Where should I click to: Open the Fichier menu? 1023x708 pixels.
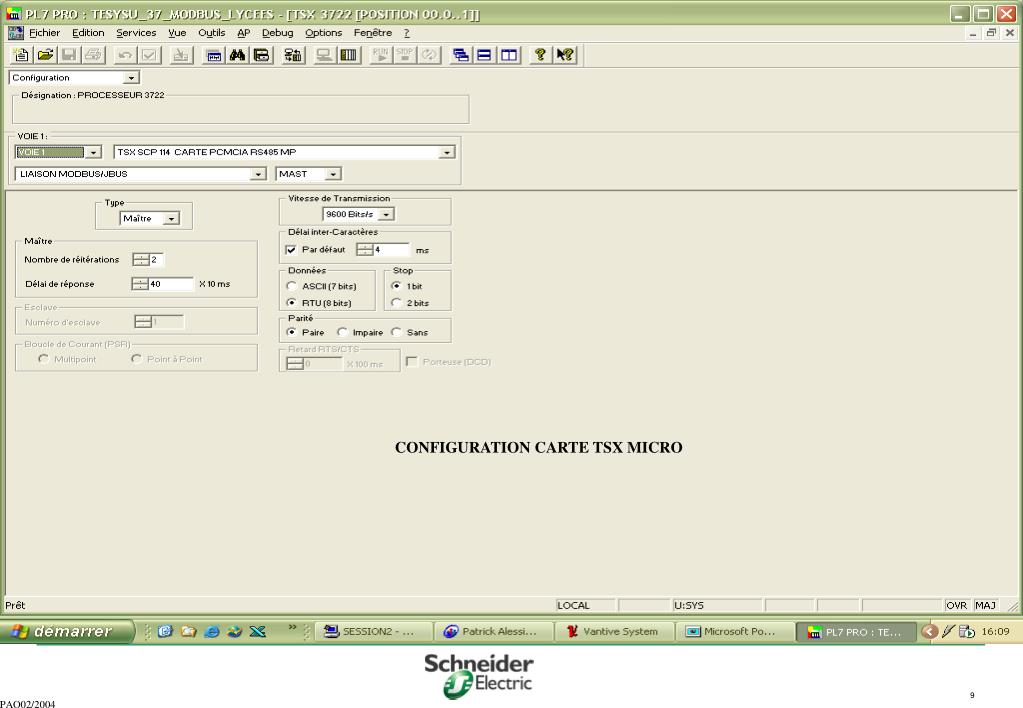click(44, 33)
